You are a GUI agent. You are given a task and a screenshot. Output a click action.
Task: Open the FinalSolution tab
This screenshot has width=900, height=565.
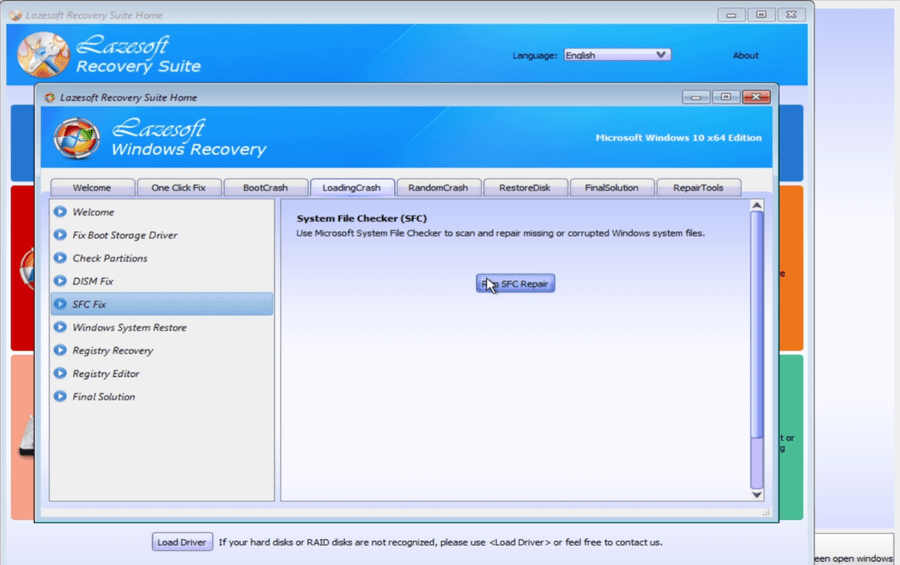[x=612, y=188]
